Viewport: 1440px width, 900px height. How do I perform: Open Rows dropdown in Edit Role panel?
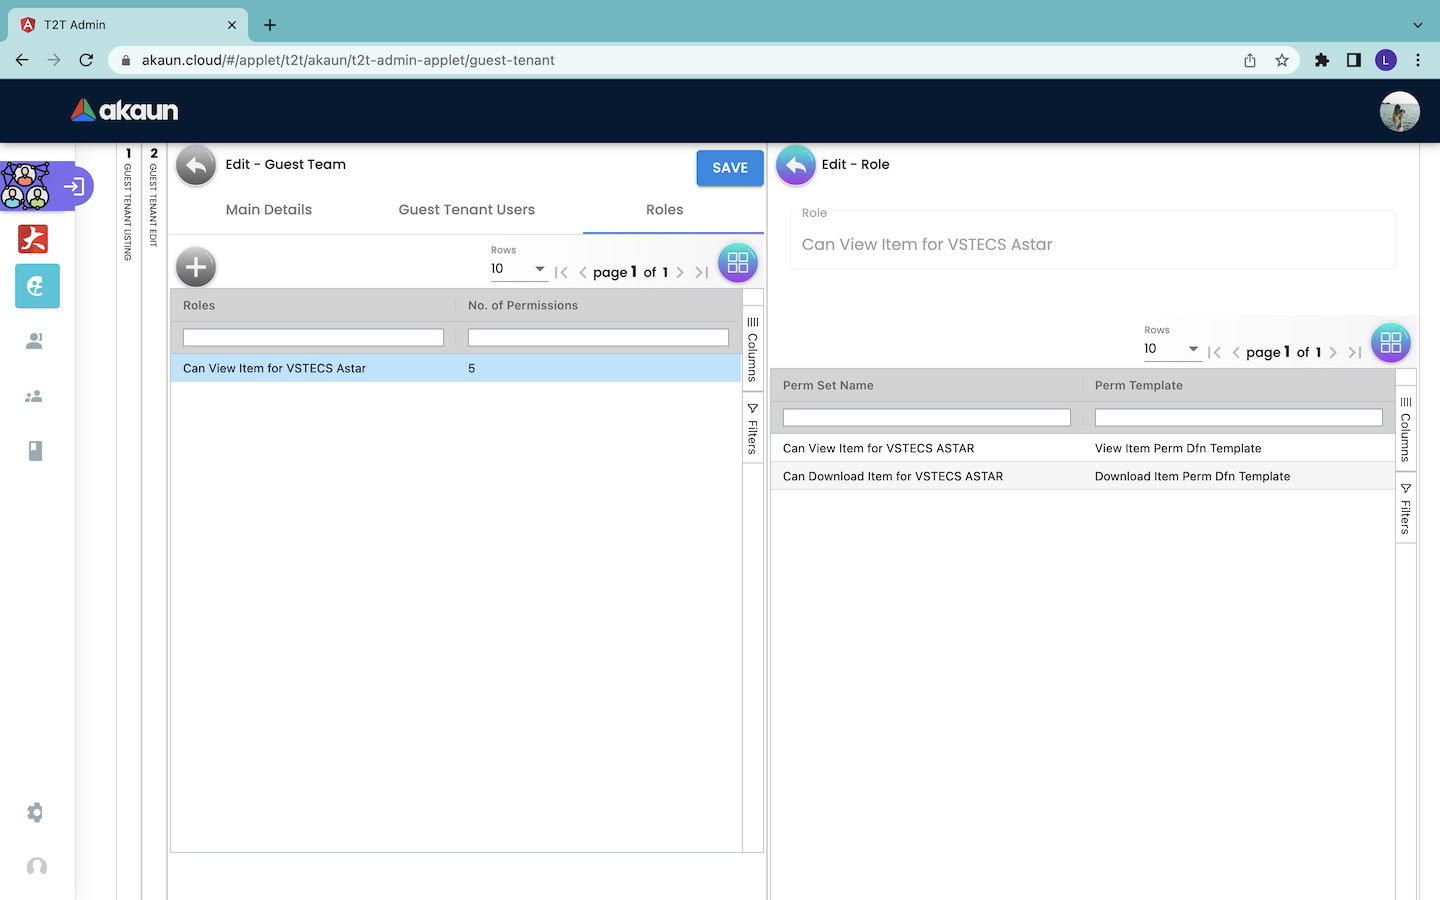pos(1171,349)
